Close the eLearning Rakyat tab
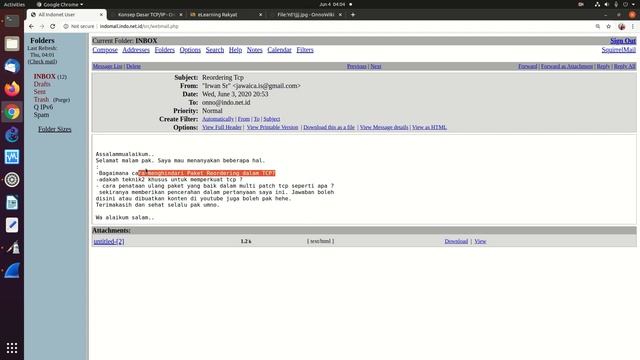The height and width of the screenshot is (360, 640). tap(260, 15)
